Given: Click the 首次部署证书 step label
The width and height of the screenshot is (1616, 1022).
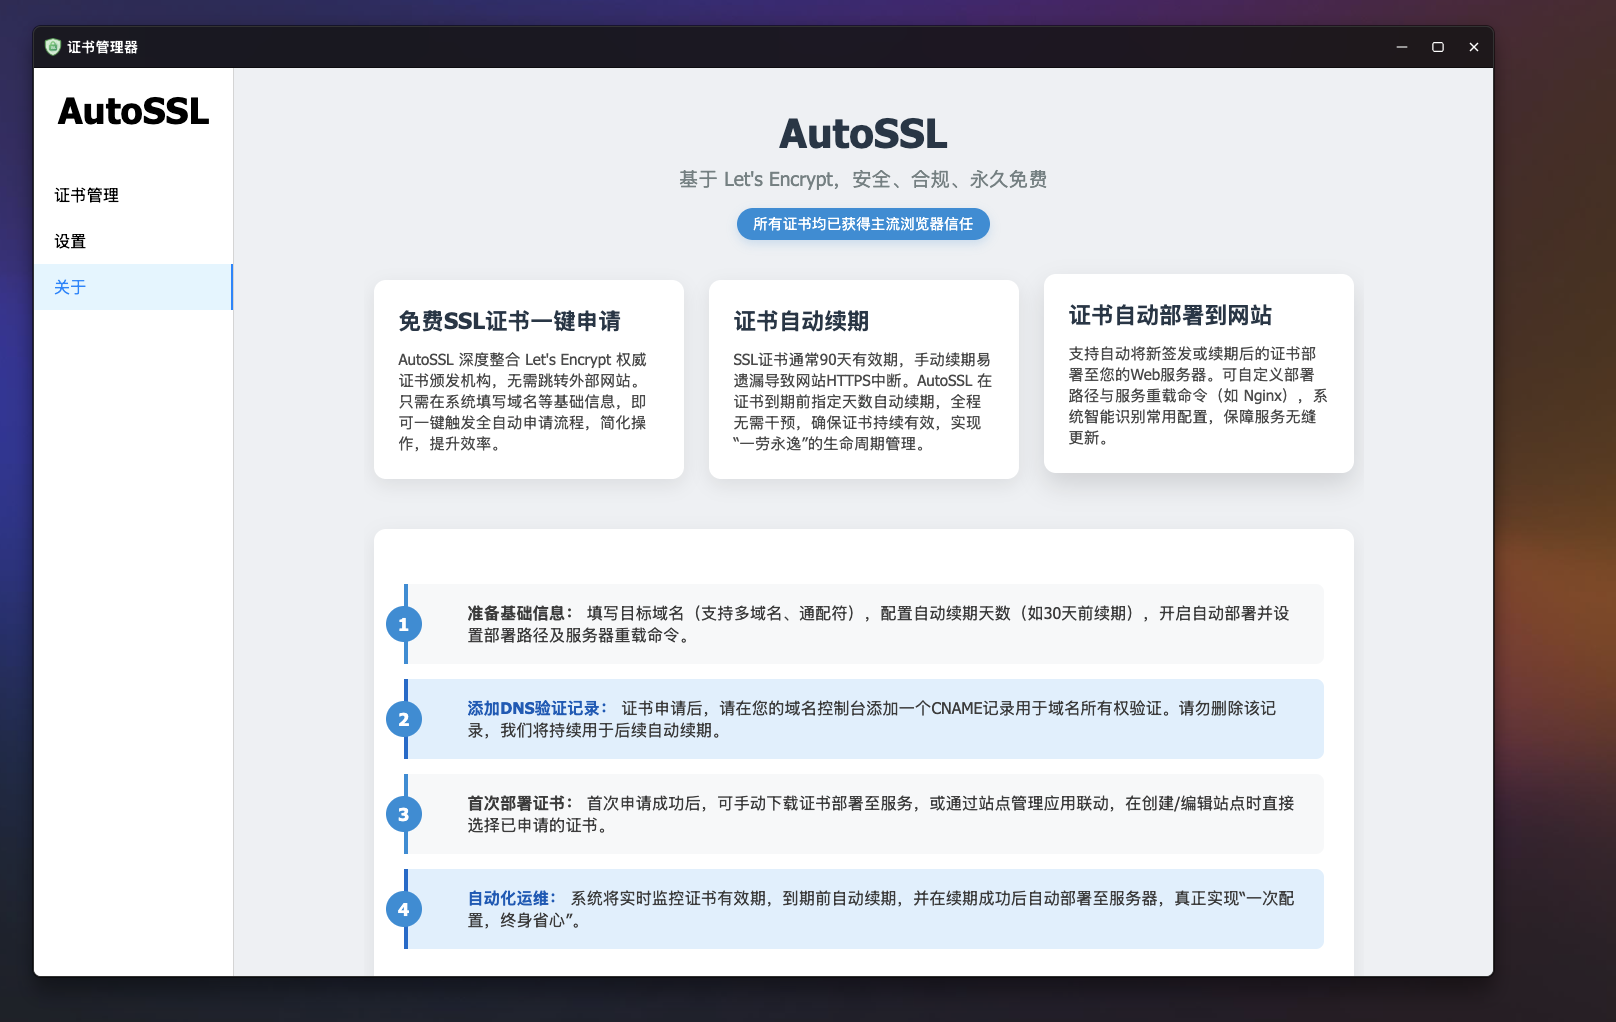Looking at the screenshot, I should (x=520, y=803).
